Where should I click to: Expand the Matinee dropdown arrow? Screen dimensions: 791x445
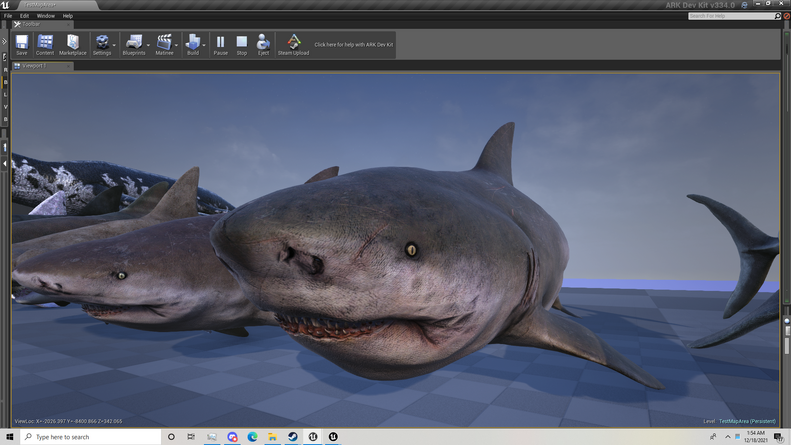(177, 45)
